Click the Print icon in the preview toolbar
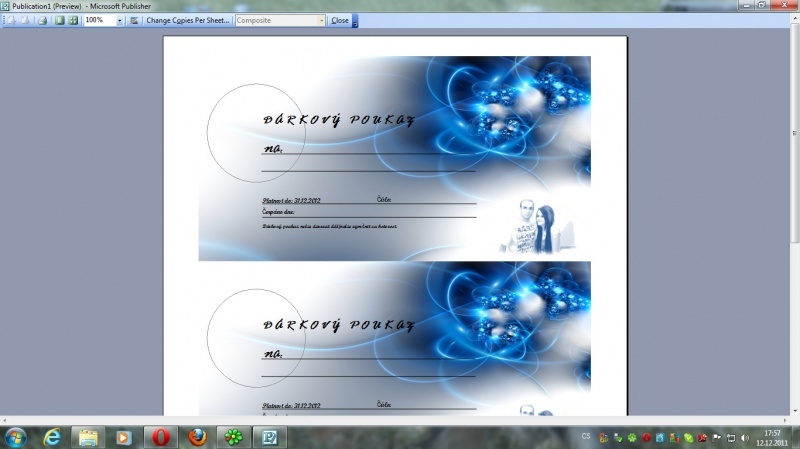Image resolution: width=800 pixels, height=449 pixels. pyautogui.click(x=42, y=20)
